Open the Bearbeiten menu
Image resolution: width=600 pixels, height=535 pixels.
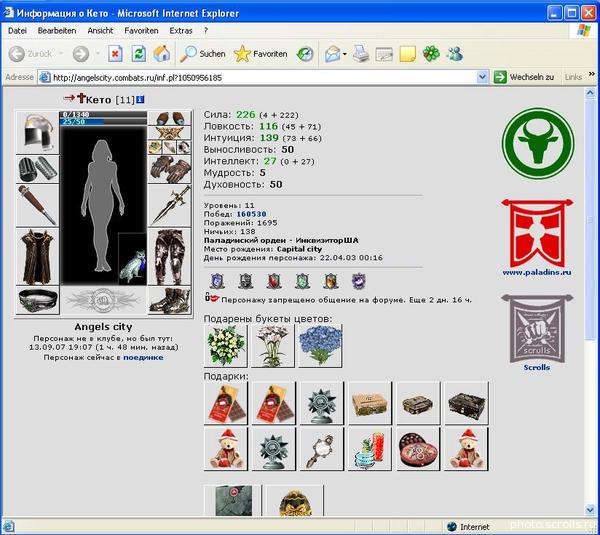coord(57,31)
